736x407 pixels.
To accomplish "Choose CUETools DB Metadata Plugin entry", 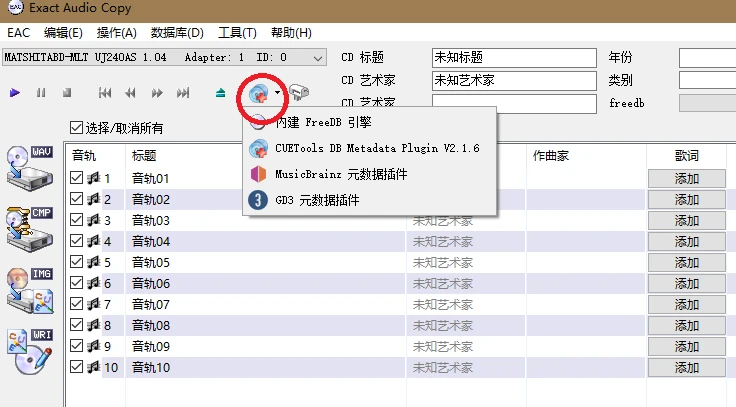I will click(369, 148).
